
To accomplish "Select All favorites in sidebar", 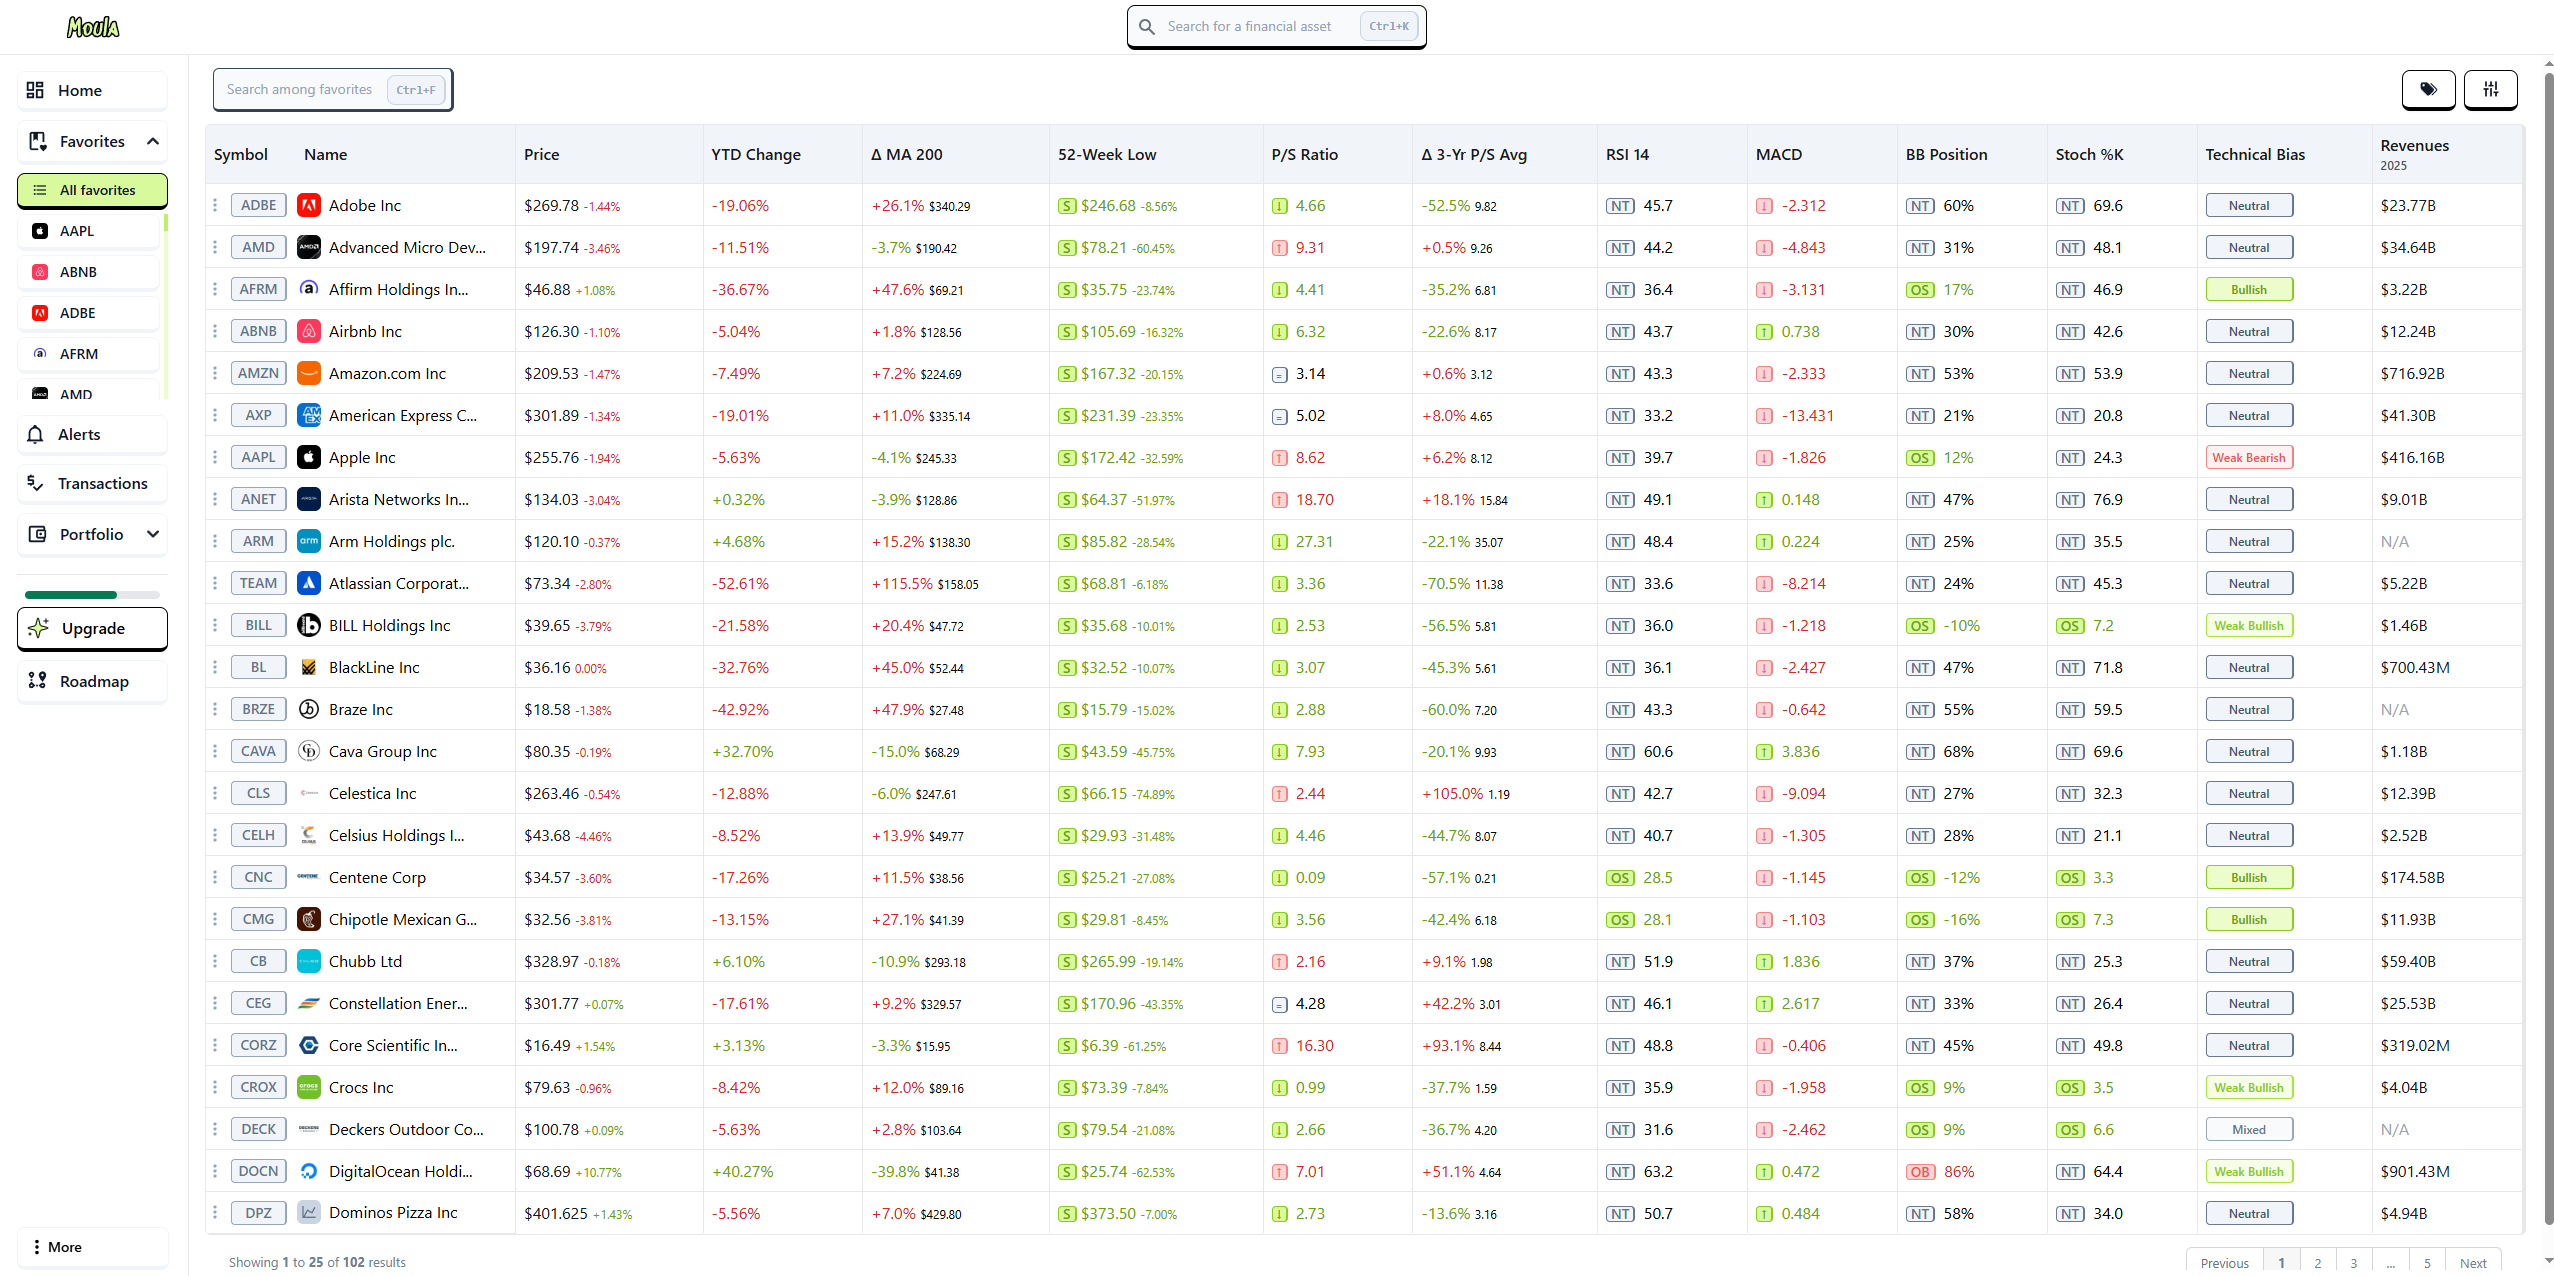I will 92,190.
